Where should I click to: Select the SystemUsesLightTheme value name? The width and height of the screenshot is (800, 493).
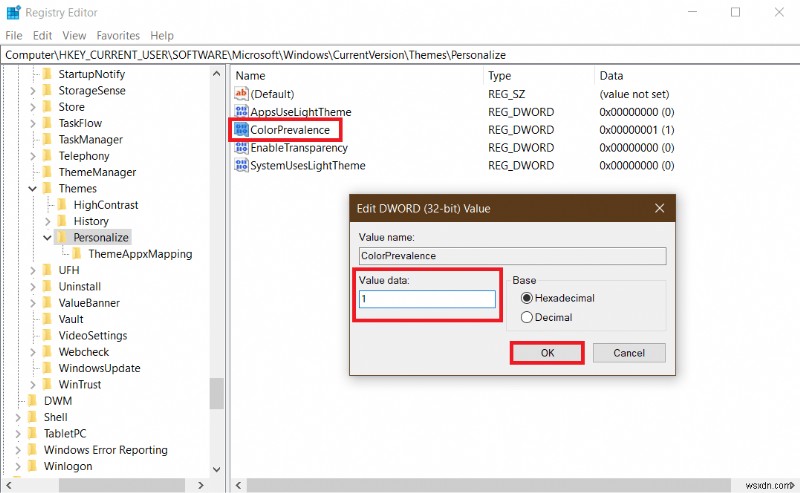(x=308, y=165)
